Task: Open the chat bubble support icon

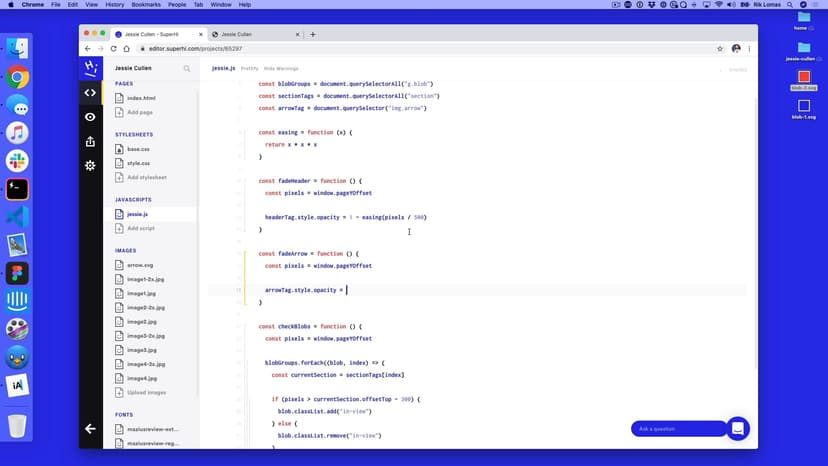Action: click(737, 428)
